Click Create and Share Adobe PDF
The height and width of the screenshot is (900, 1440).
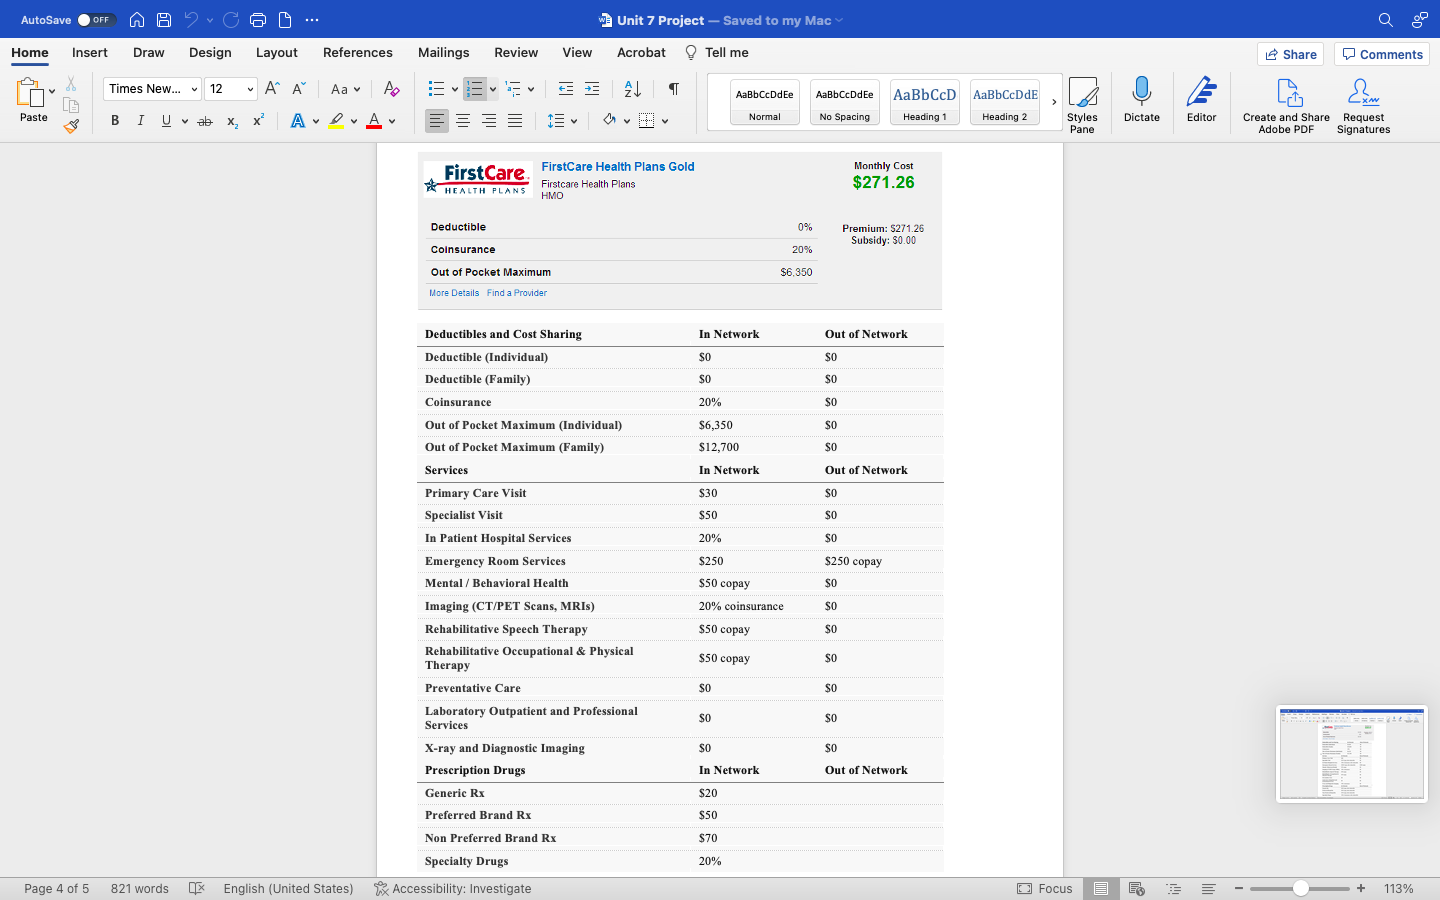click(1286, 105)
